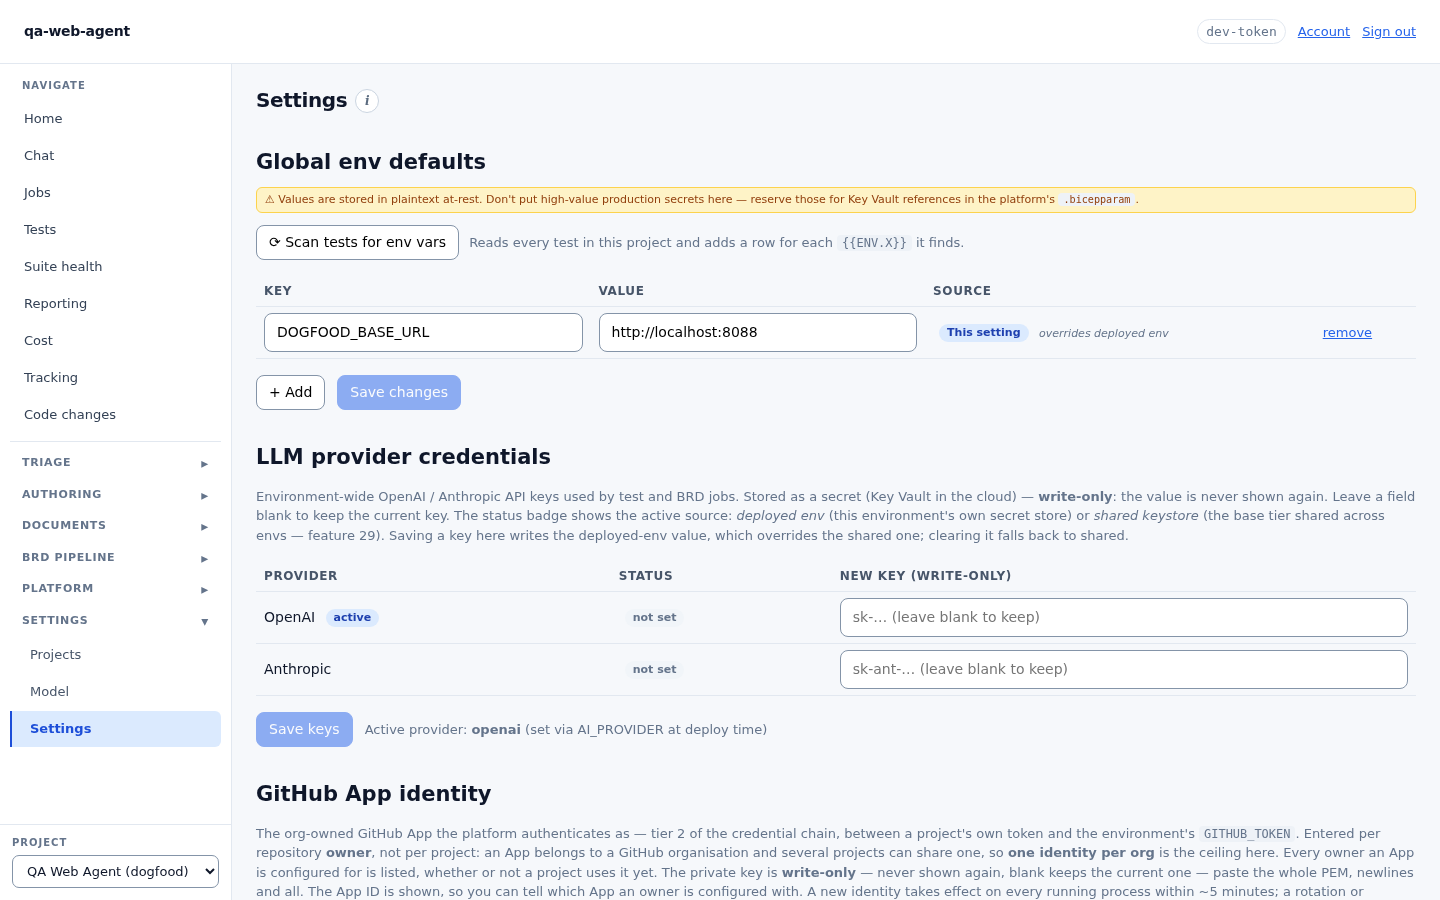Open the Jobs page
1440x900 pixels.
(115, 193)
